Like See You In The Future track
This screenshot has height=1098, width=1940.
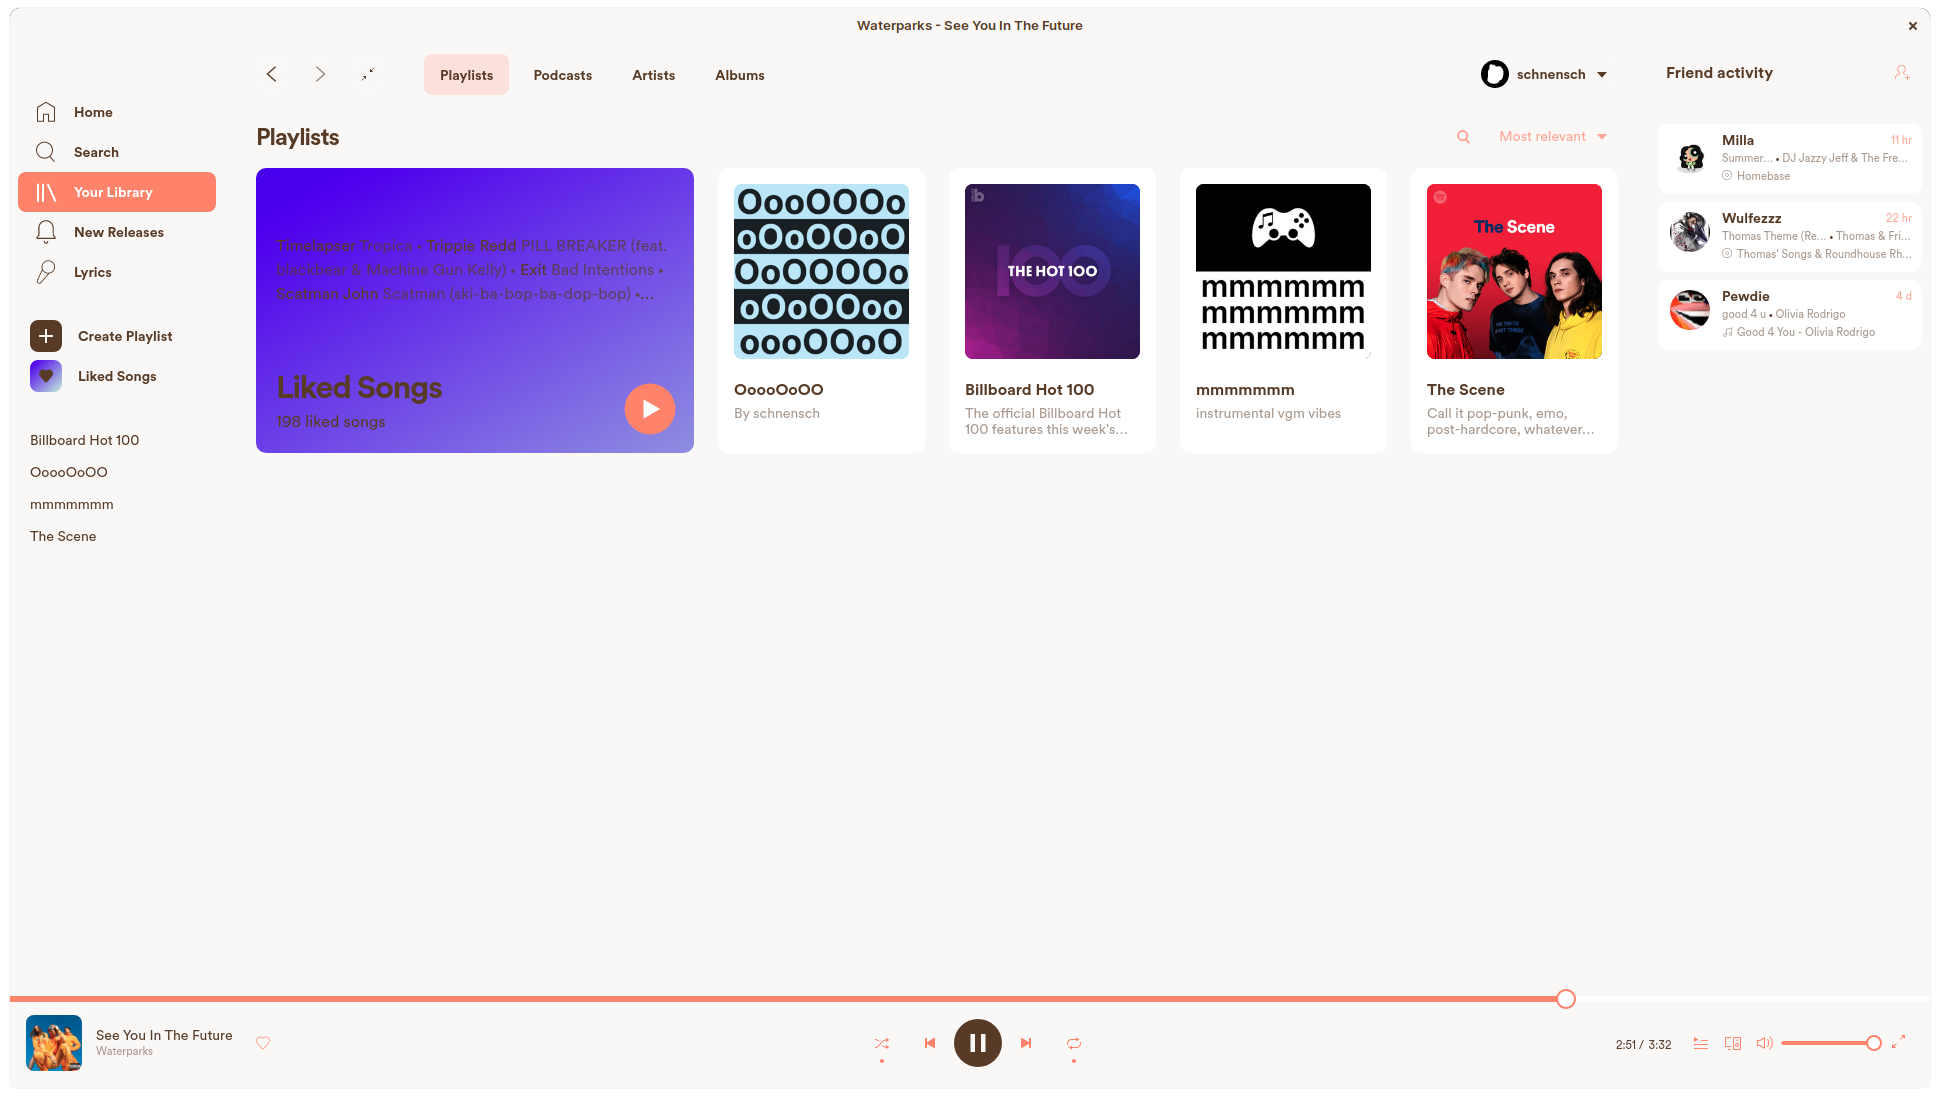[263, 1043]
